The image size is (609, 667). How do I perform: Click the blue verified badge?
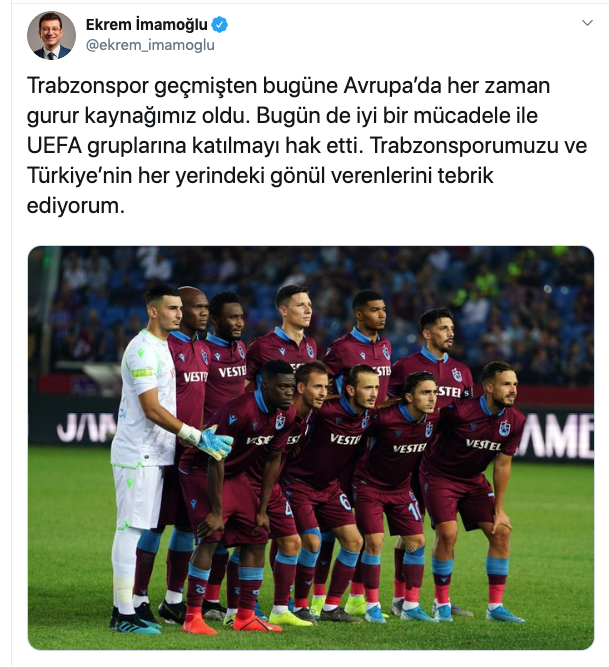pyautogui.click(x=220, y=25)
